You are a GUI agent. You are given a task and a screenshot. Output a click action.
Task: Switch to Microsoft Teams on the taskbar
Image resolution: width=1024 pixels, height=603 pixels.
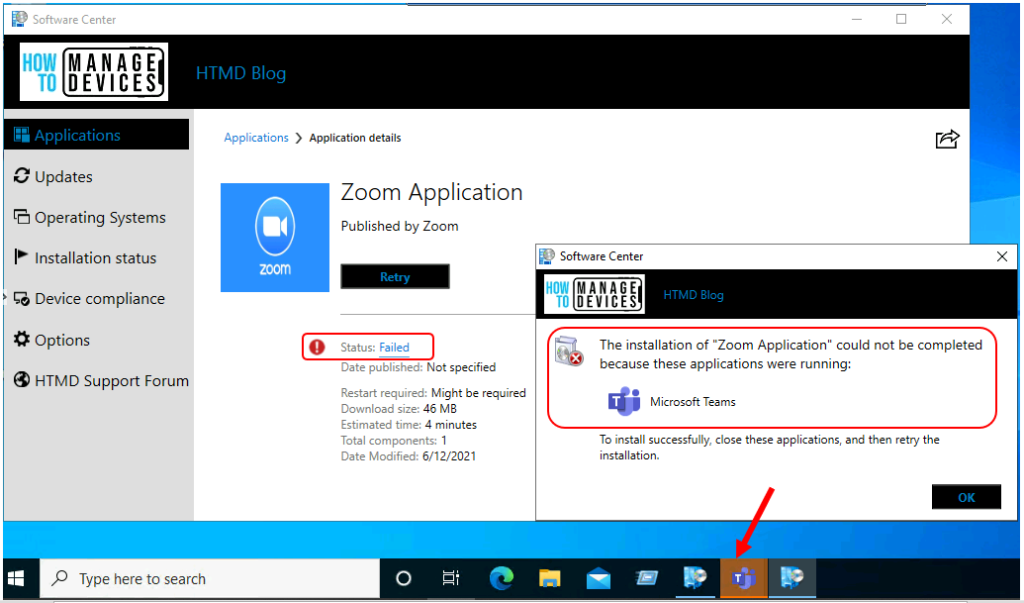pos(744,579)
